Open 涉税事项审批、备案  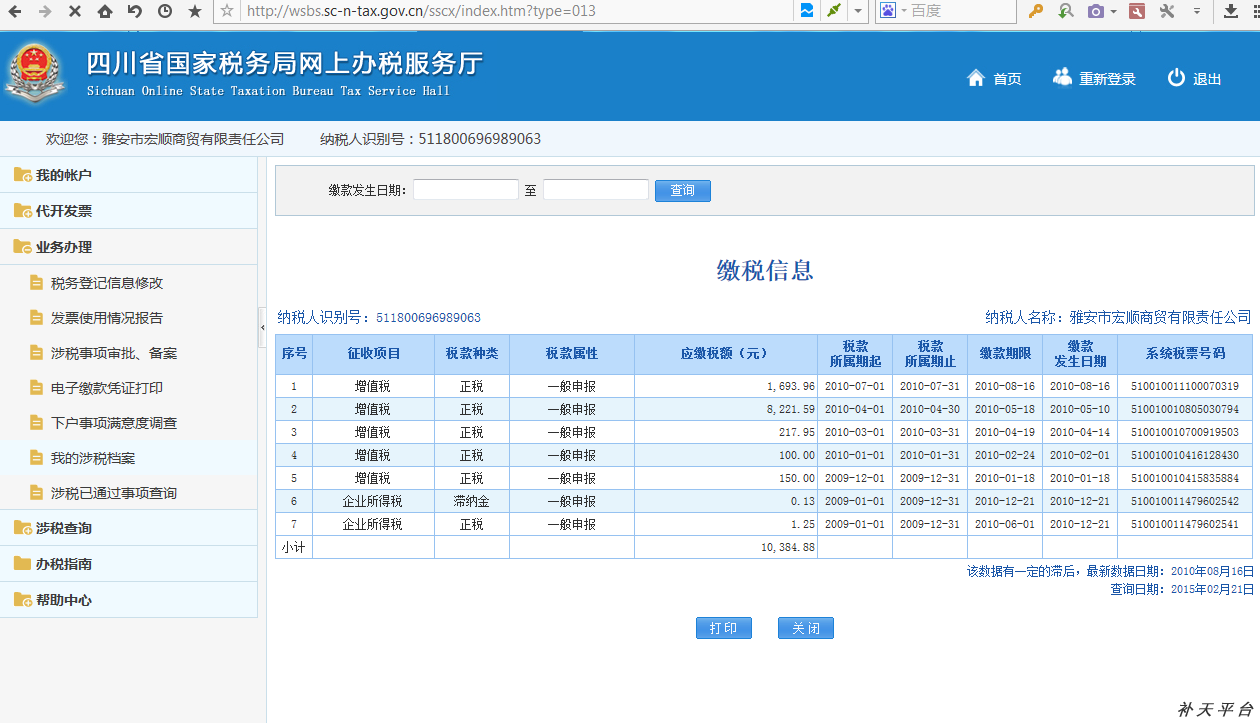(x=114, y=353)
